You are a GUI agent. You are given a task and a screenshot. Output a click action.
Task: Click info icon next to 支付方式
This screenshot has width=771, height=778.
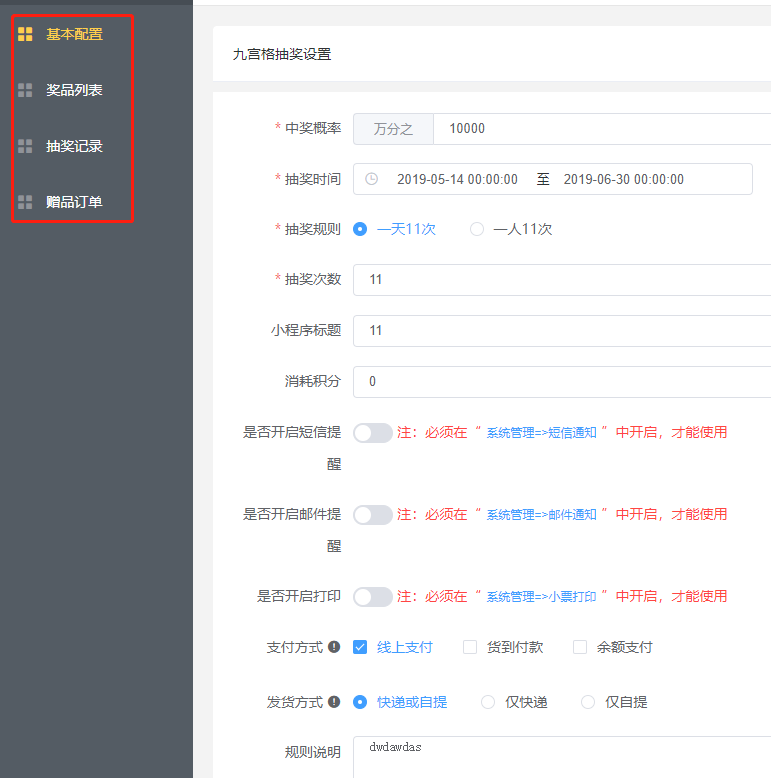point(334,647)
